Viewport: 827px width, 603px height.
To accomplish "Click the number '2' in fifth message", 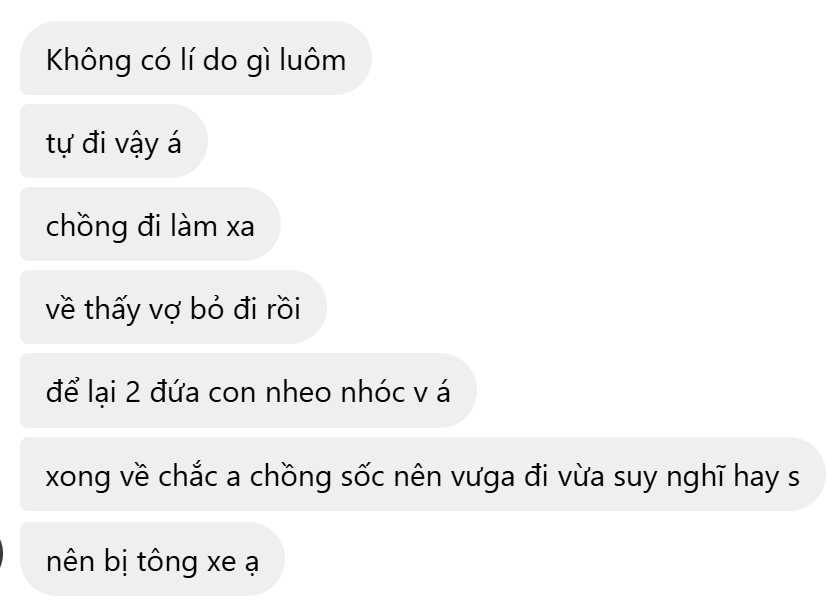I will click(133, 393).
